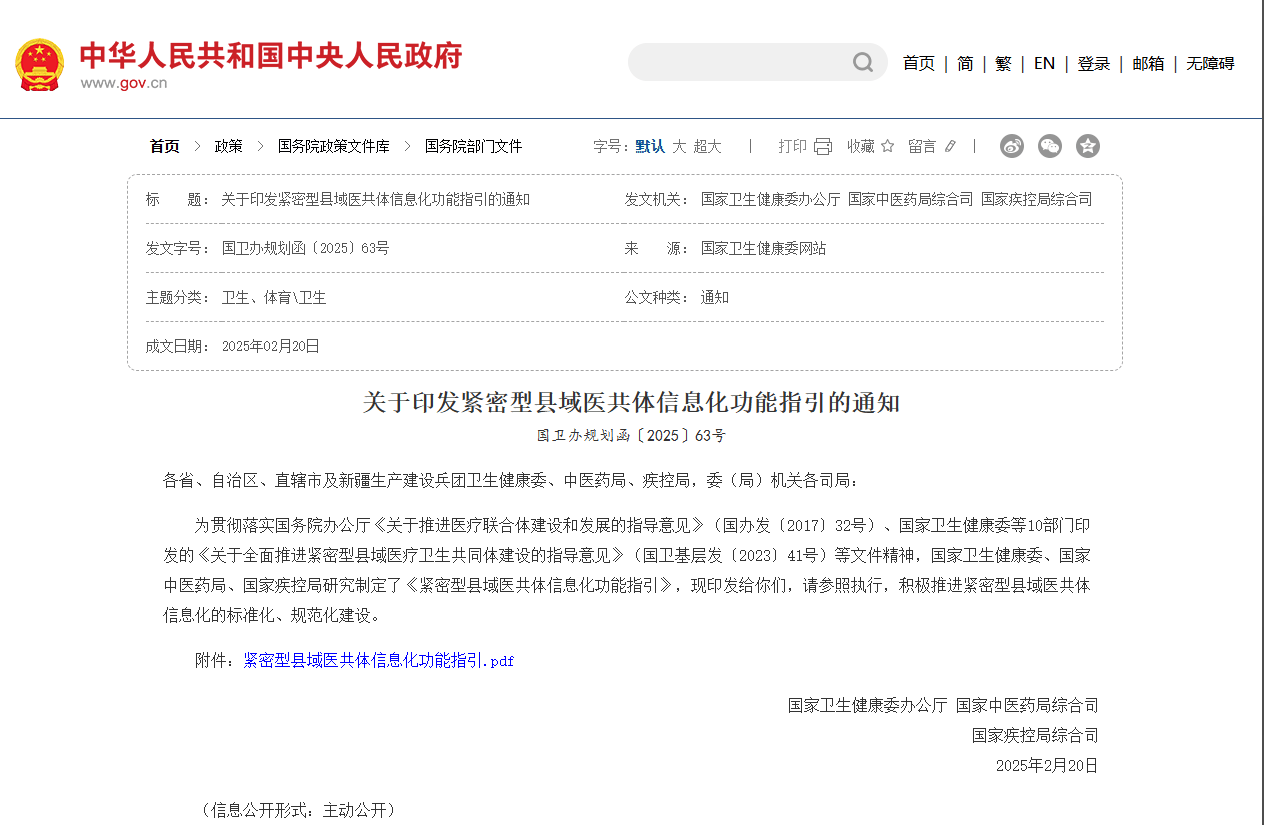Set font size to 大
This screenshot has width=1264, height=825.
pyautogui.click(x=679, y=147)
